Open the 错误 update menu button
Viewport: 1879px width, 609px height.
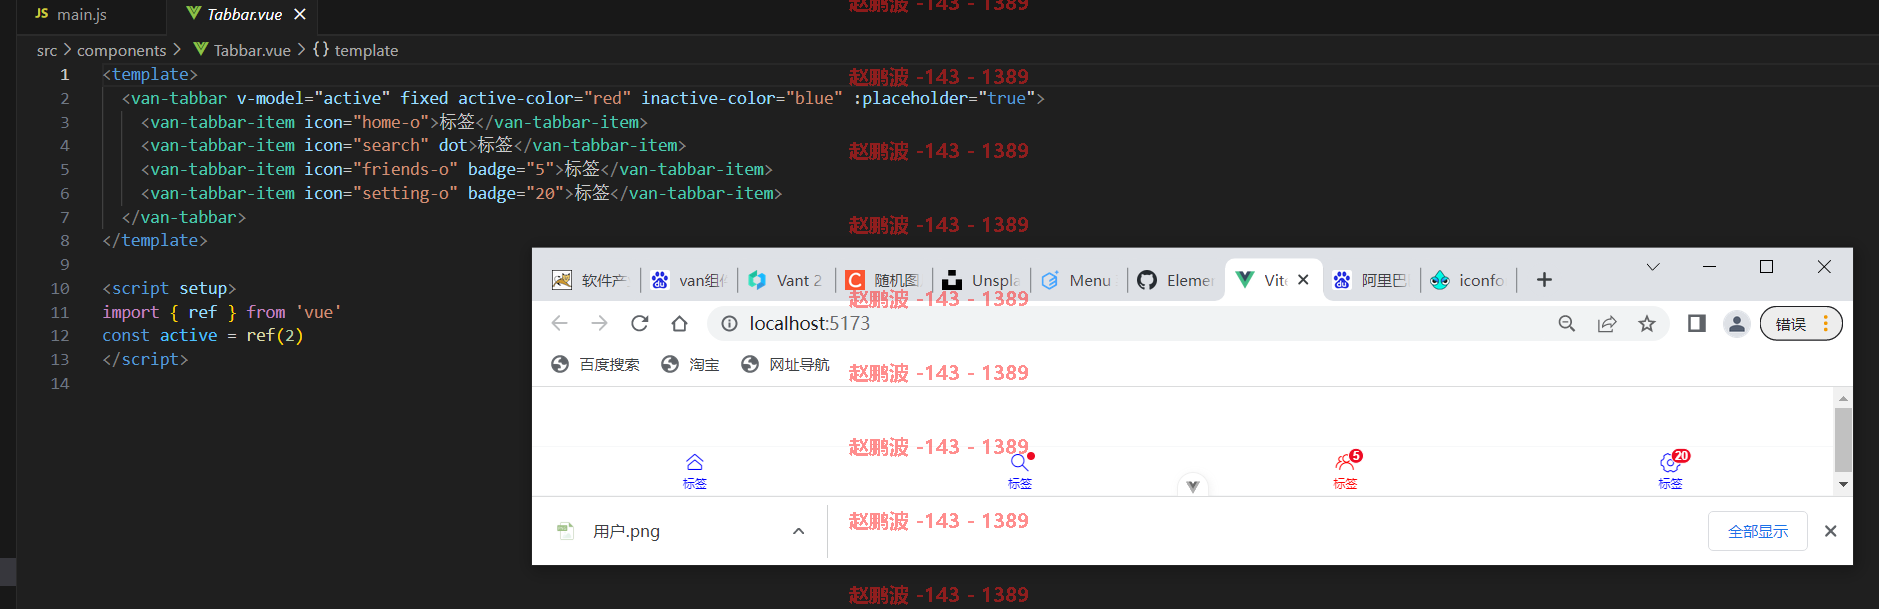[x=1801, y=323]
